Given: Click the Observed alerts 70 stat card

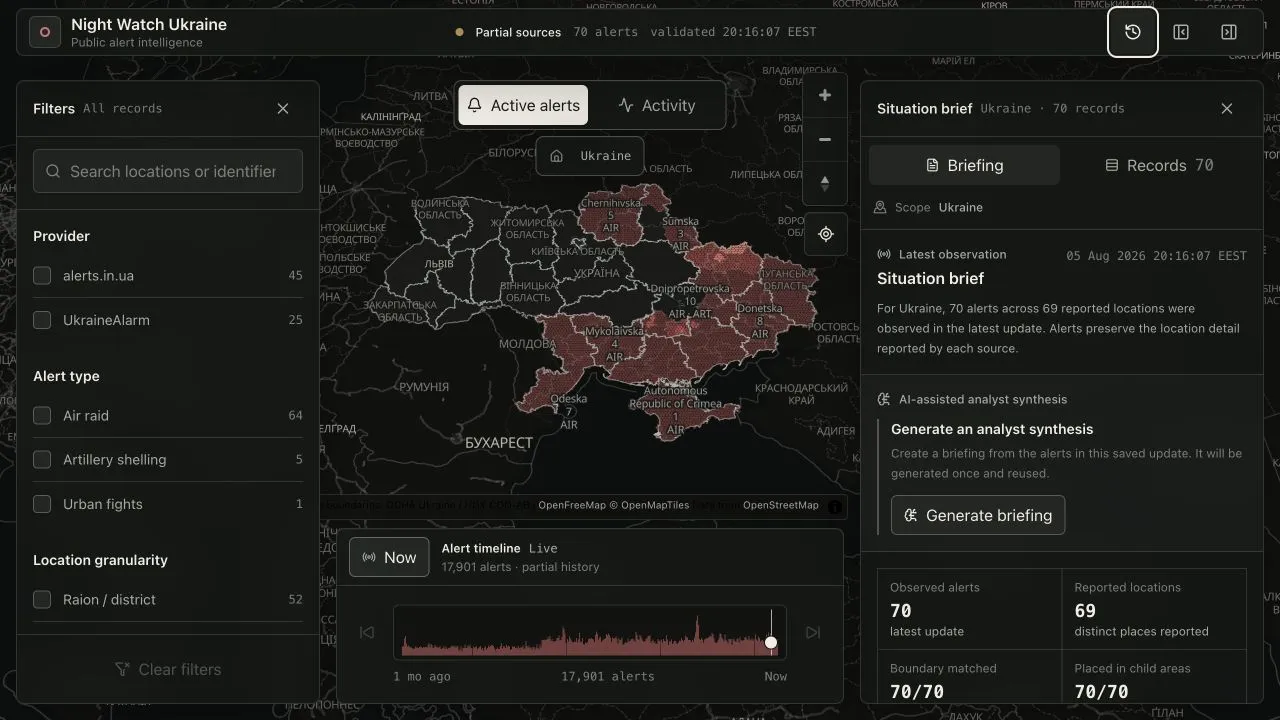Looking at the screenshot, I should [969, 609].
